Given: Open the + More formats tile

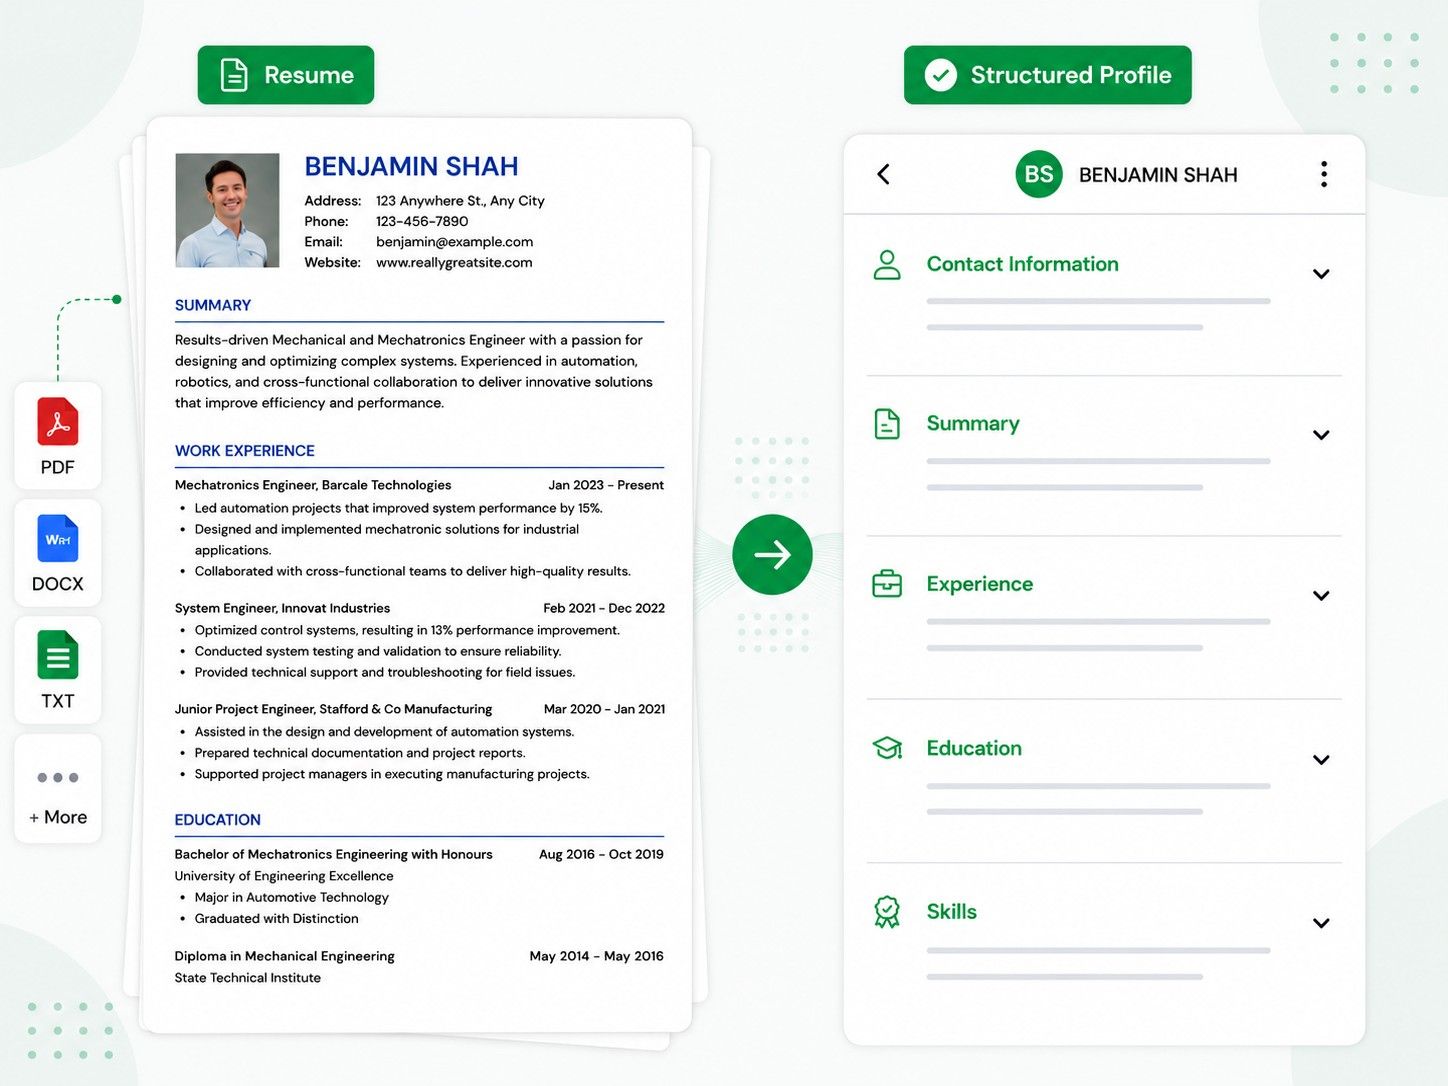Looking at the screenshot, I should [x=58, y=788].
